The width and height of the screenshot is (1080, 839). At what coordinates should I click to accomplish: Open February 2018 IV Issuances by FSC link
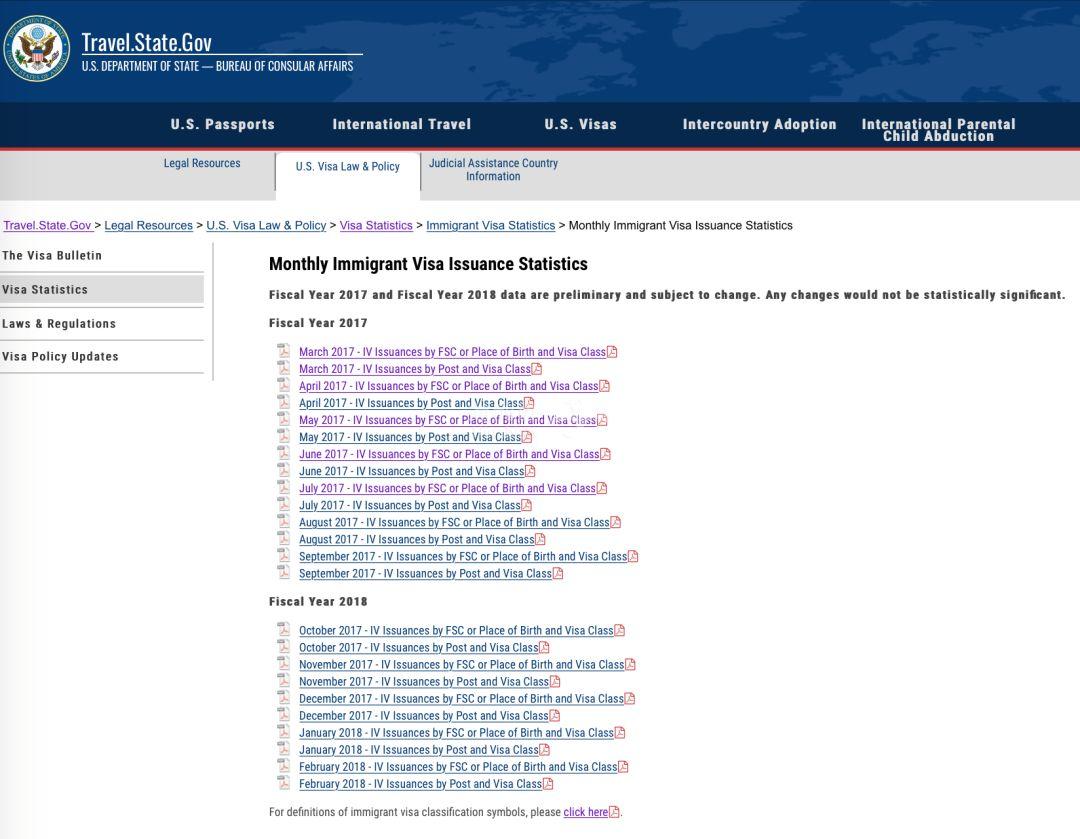[458, 767]
